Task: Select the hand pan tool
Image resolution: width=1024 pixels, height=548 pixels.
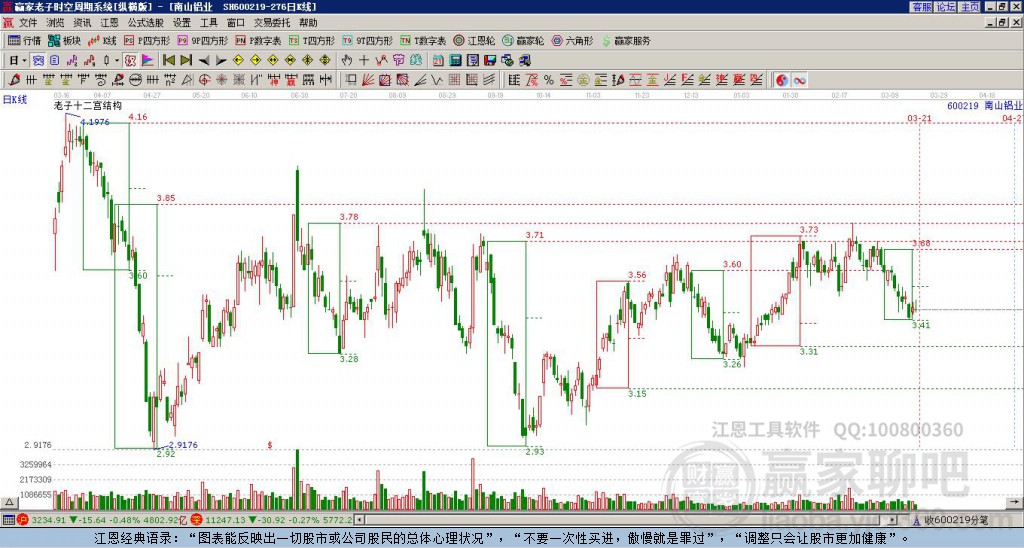Action: point(347,60)
